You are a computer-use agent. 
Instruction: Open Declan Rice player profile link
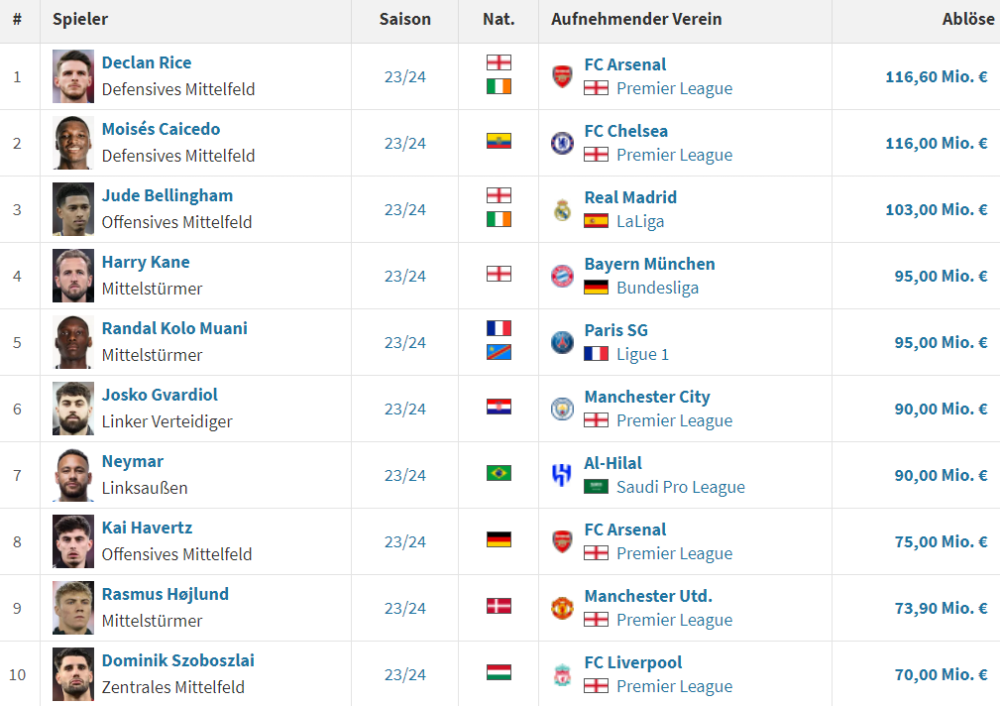point(146,63)
